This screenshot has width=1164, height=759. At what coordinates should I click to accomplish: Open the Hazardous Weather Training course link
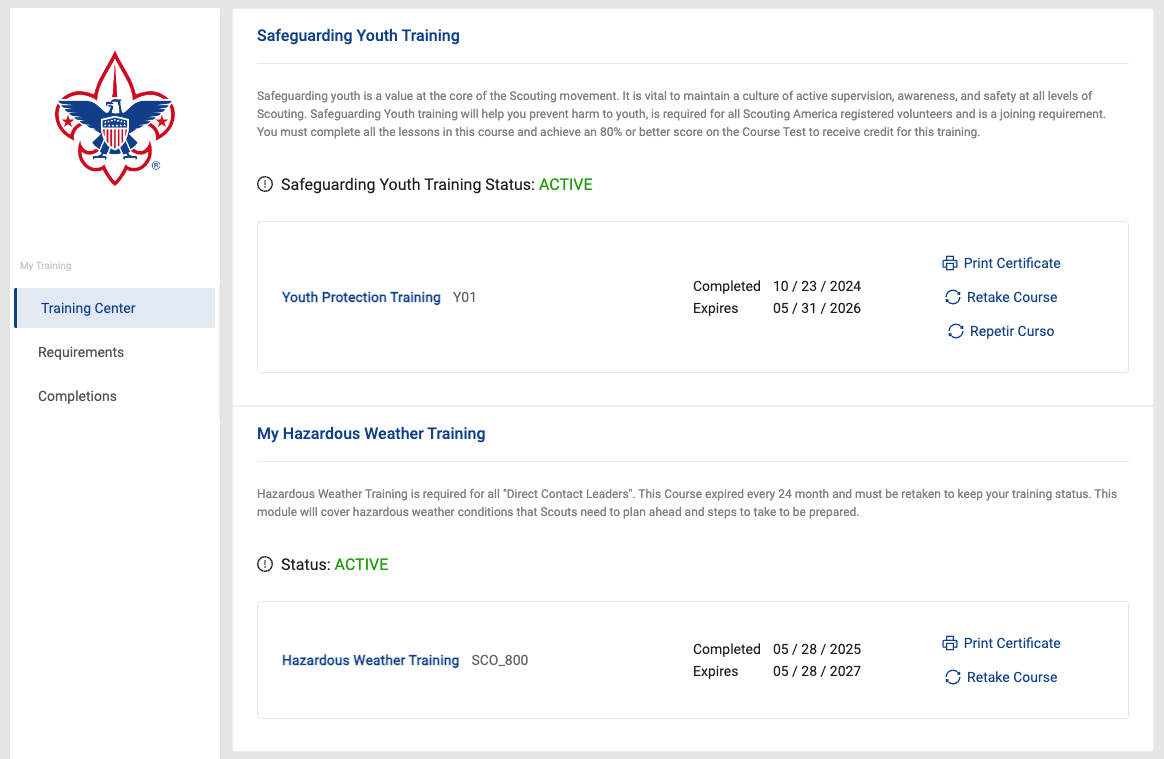370,660
